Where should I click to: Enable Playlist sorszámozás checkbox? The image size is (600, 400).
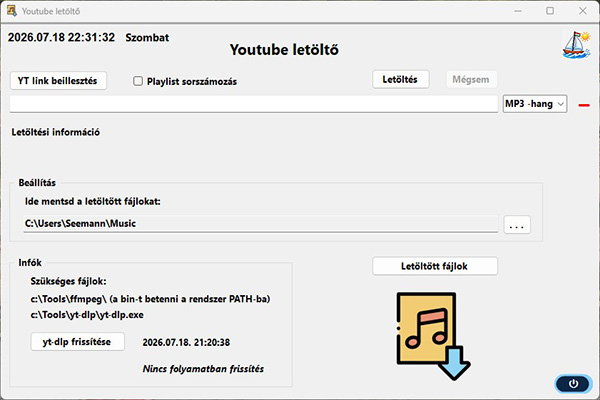click(x=138, y=81)
